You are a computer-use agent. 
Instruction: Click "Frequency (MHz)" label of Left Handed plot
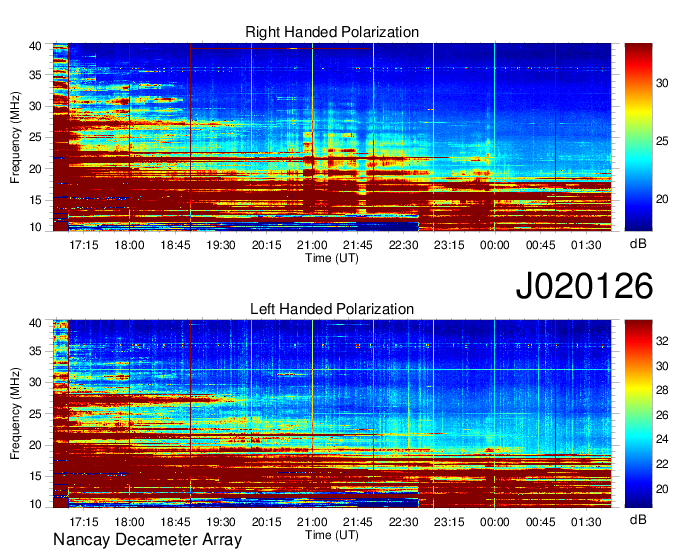coord(15,414)
